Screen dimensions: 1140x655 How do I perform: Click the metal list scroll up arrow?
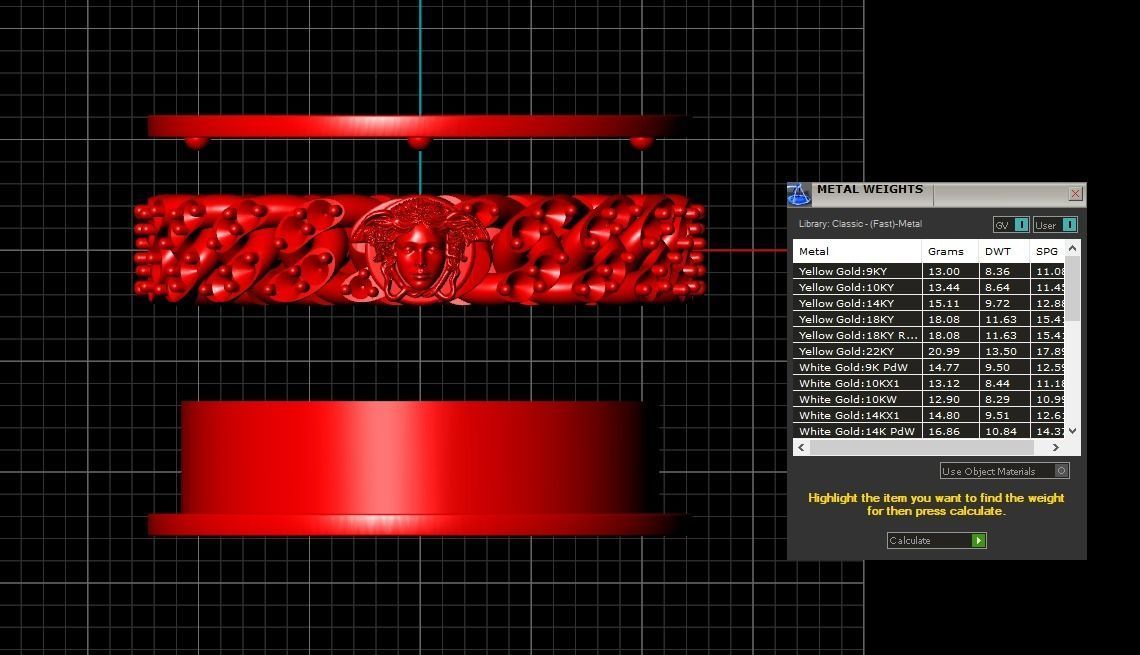tap(1072, 249)
